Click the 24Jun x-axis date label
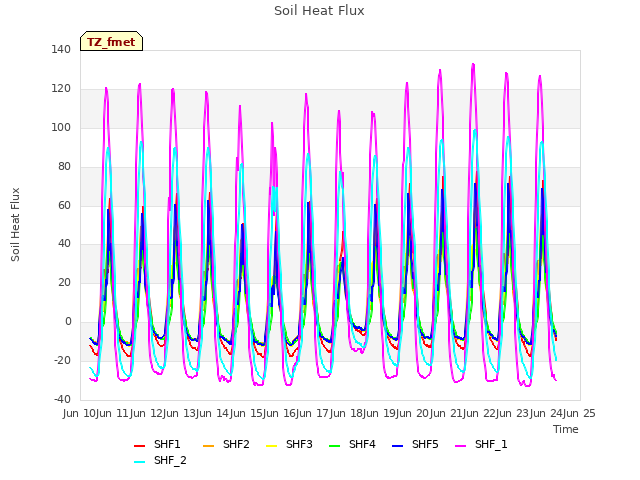640x480 pixels. click(x=564, y=413)
